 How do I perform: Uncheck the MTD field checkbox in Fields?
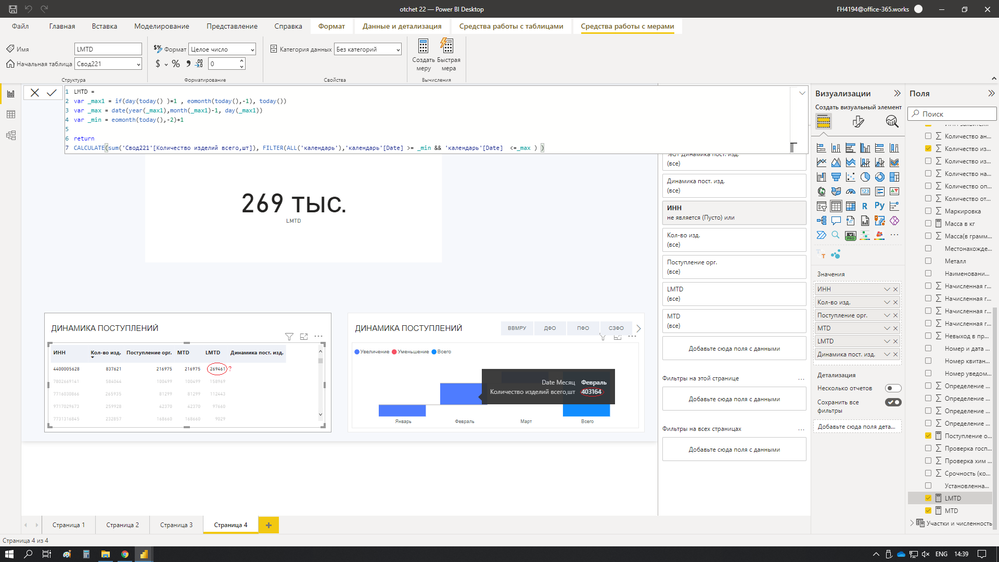pos(928,511)
